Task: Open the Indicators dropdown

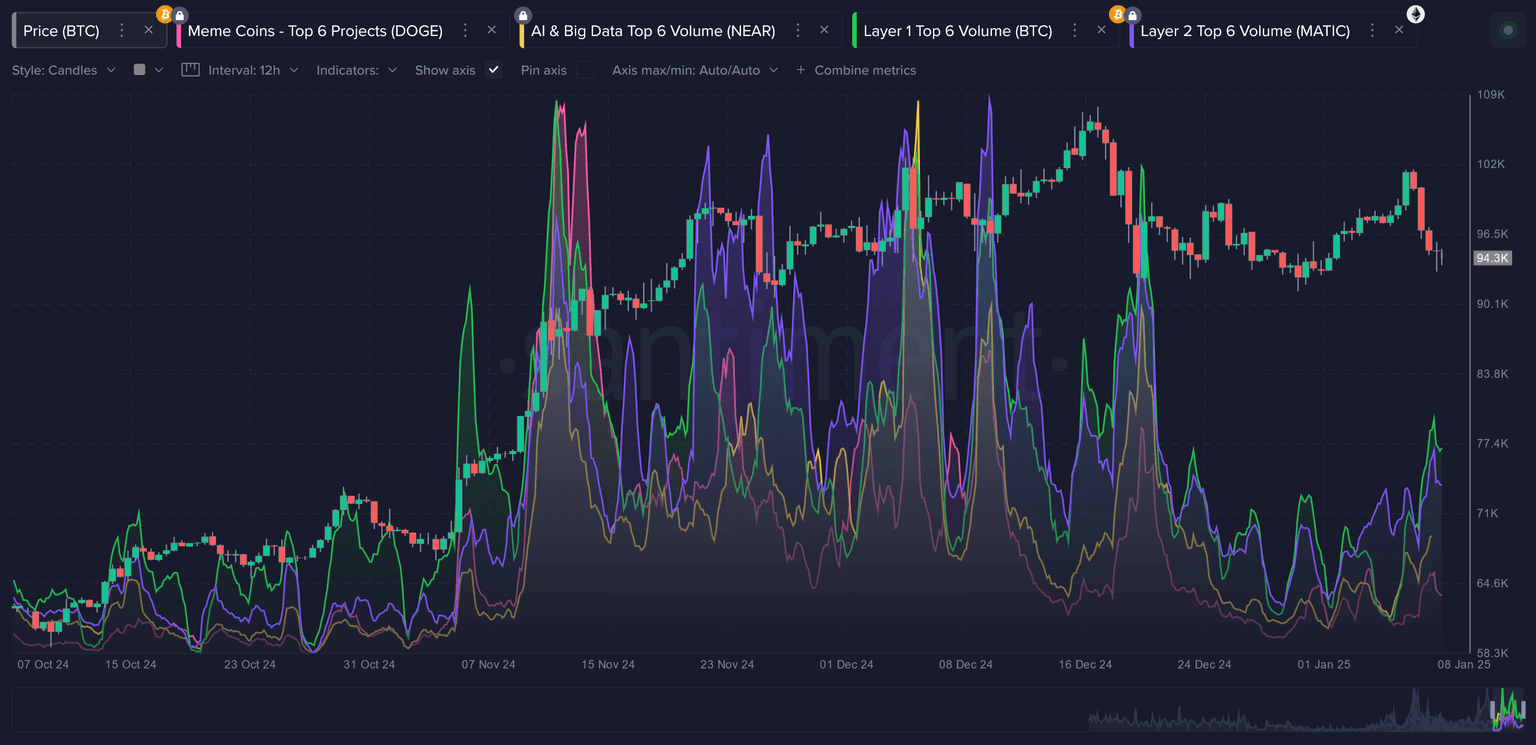Action: click(356, 70)
